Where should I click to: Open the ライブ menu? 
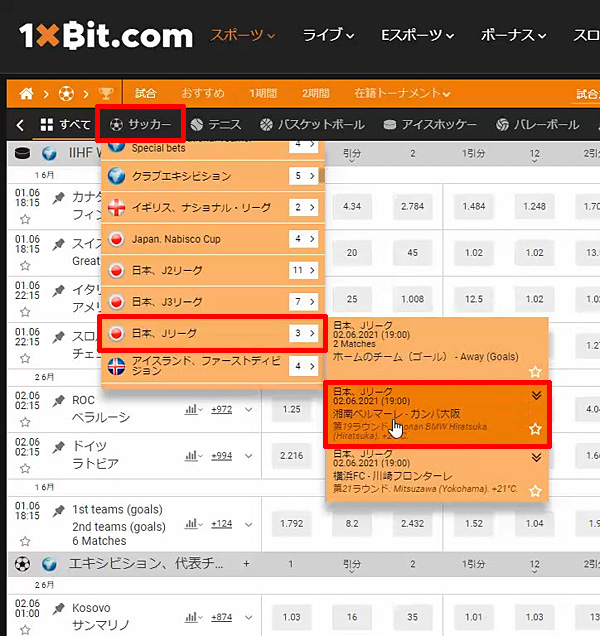328,35
